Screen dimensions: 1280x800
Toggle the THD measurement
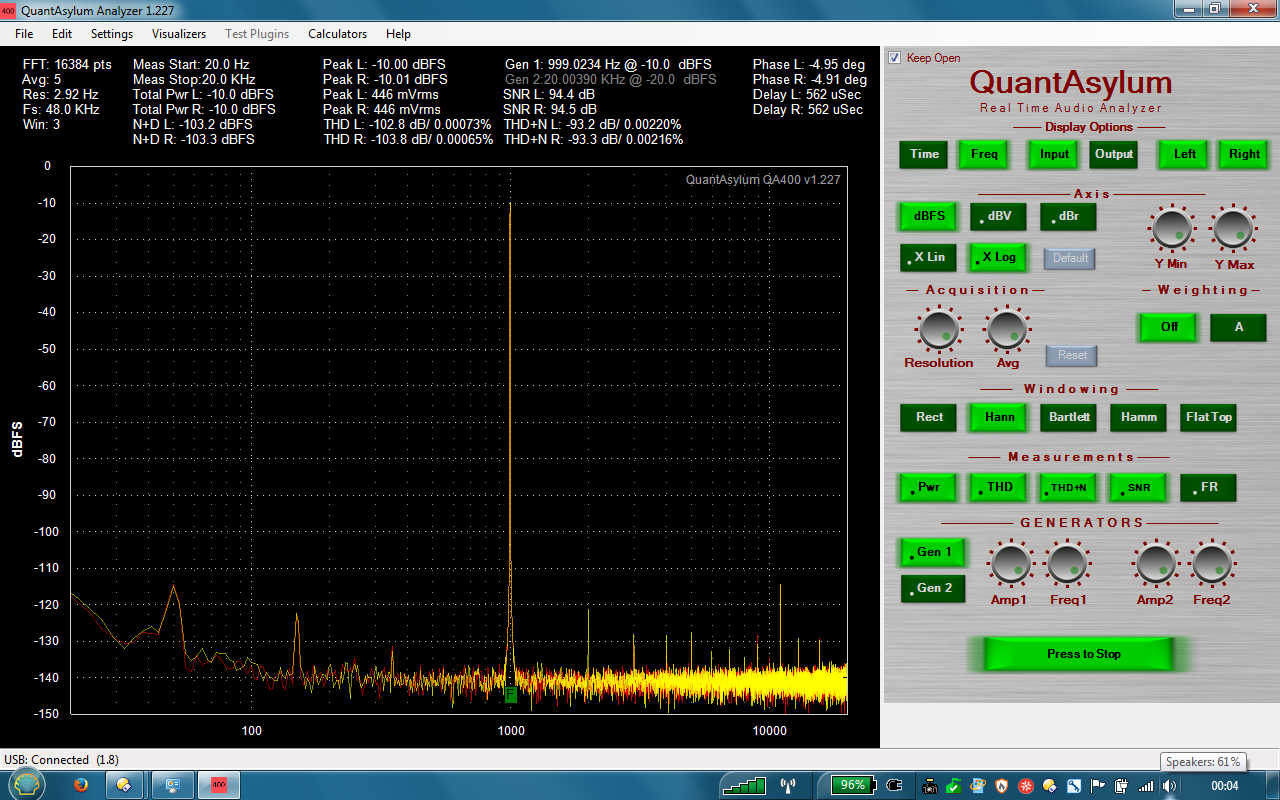pos(999,487)
